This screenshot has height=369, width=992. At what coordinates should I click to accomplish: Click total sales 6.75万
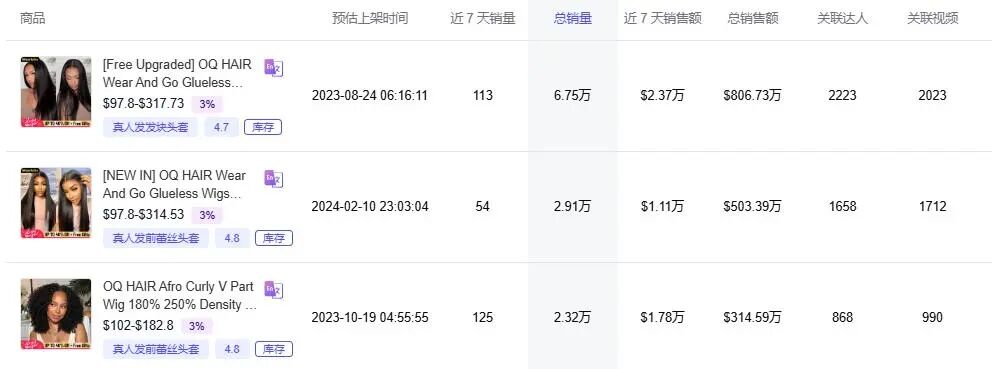[573, 96]
